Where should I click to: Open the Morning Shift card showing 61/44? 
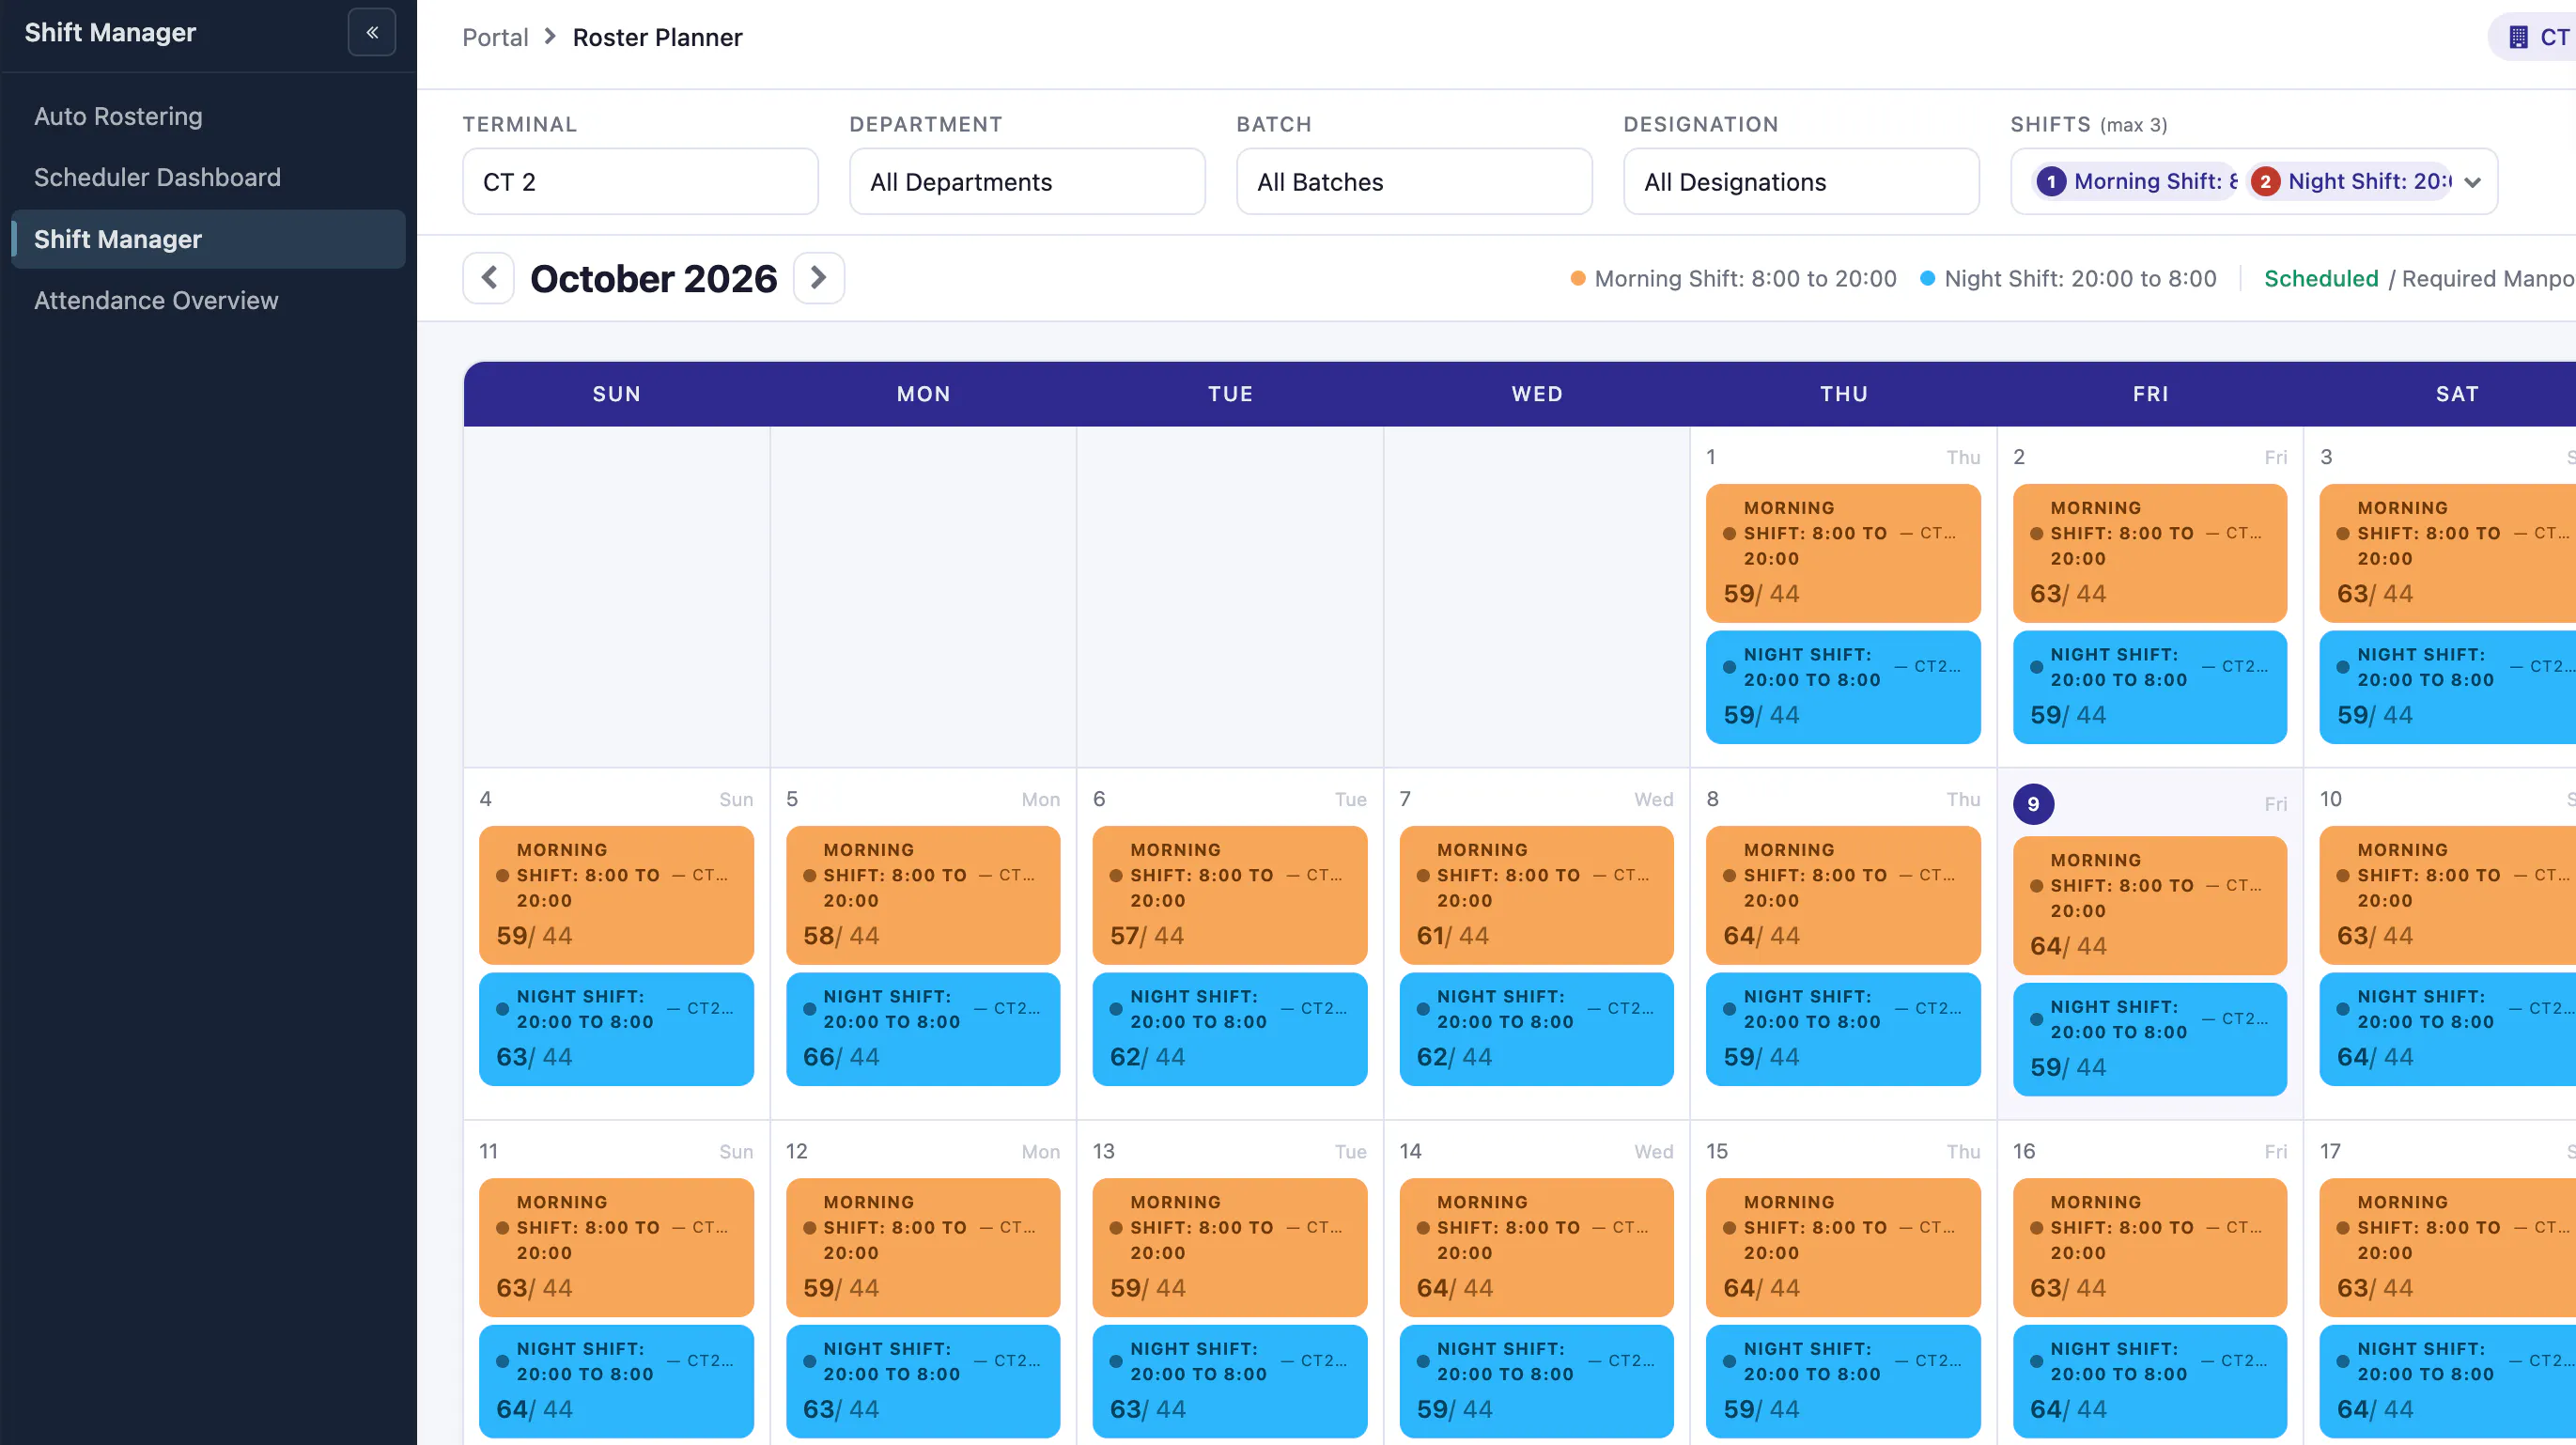(x=1536, y=895)
